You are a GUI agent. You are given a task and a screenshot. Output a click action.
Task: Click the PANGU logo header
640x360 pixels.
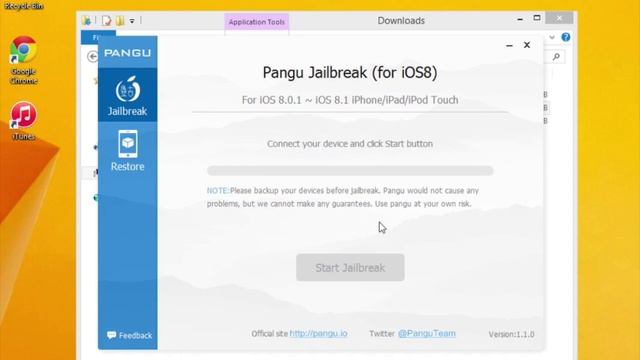click(x=127, y=53)
